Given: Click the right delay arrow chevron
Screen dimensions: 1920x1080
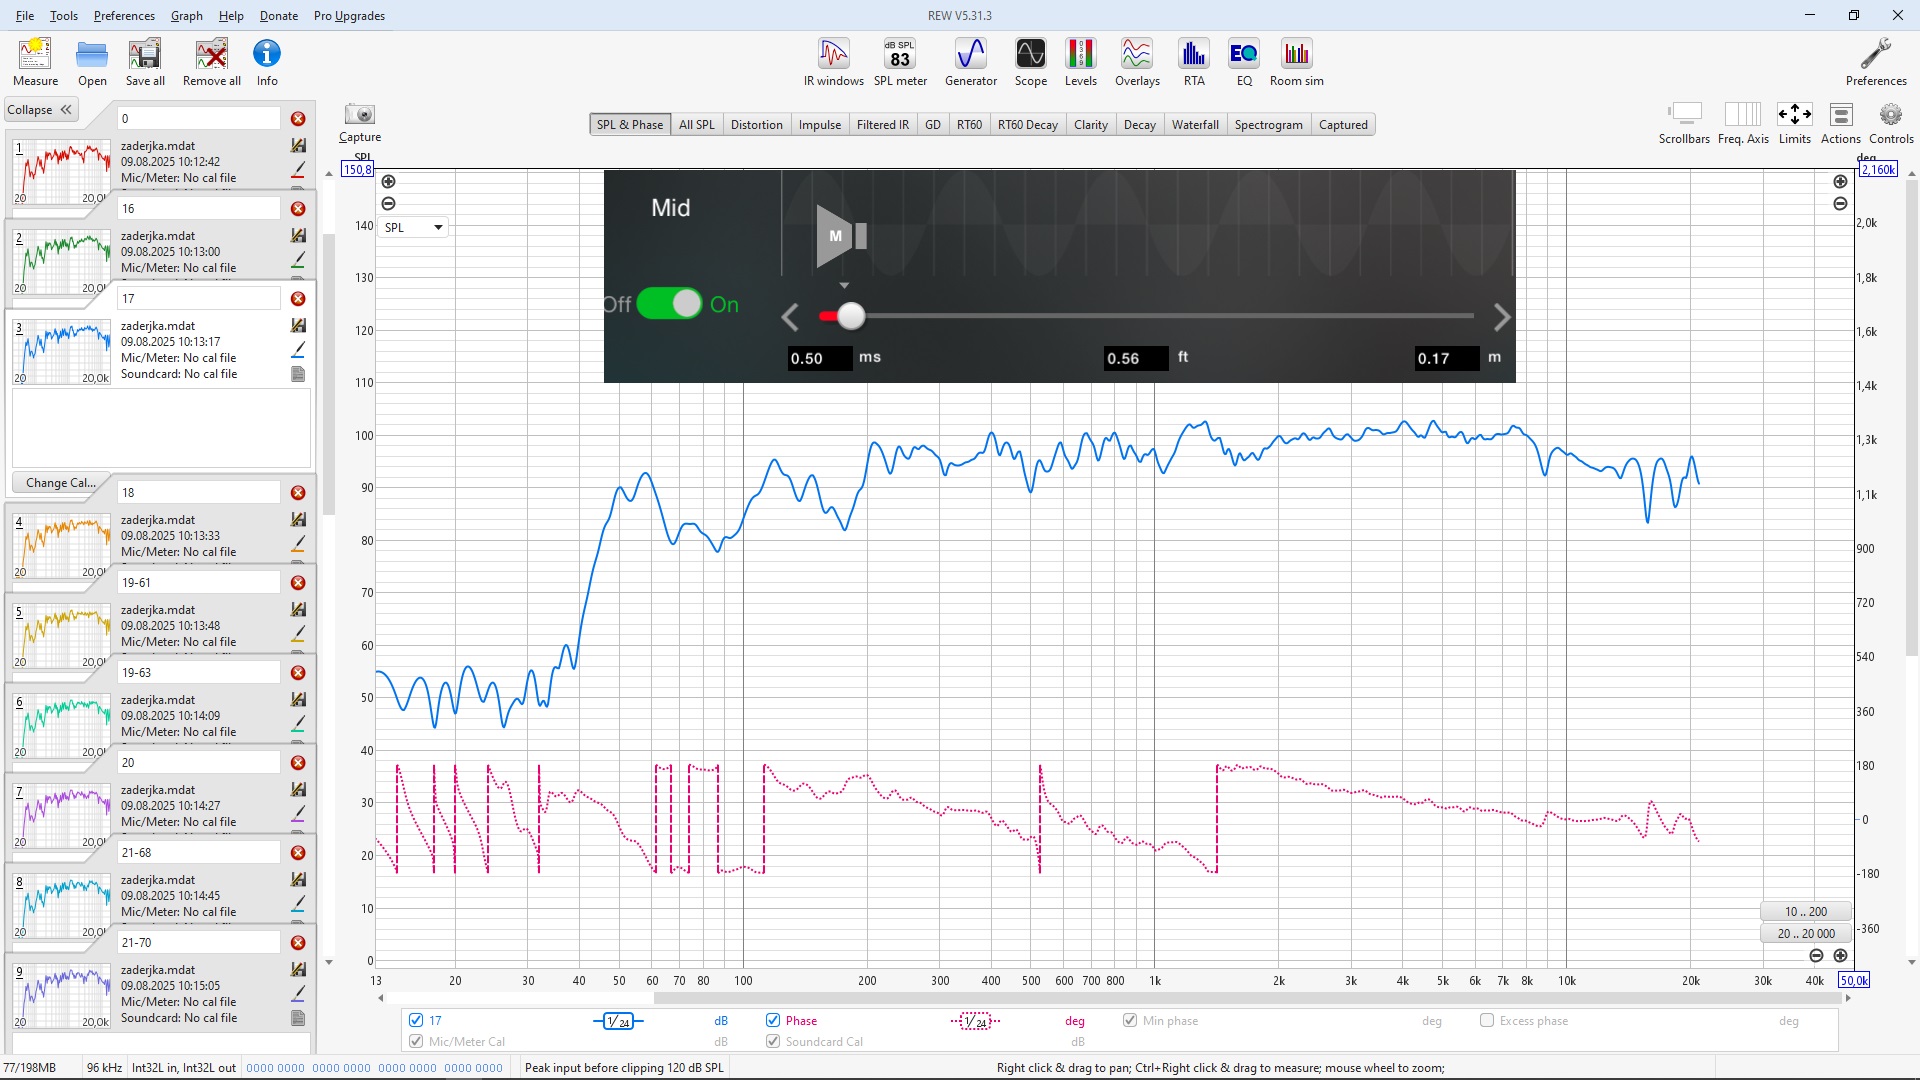Looking at the screenshot, I should pyautogui.click(x=1501, y=318).
